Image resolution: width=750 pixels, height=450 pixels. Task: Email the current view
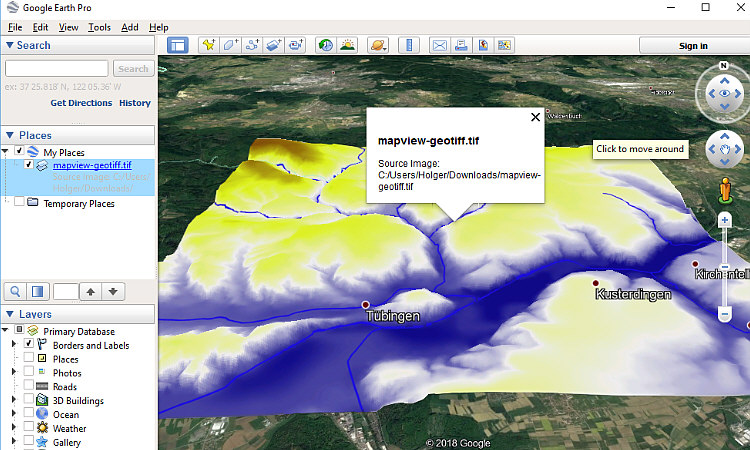pyautogui.click(x=440, y=45)
